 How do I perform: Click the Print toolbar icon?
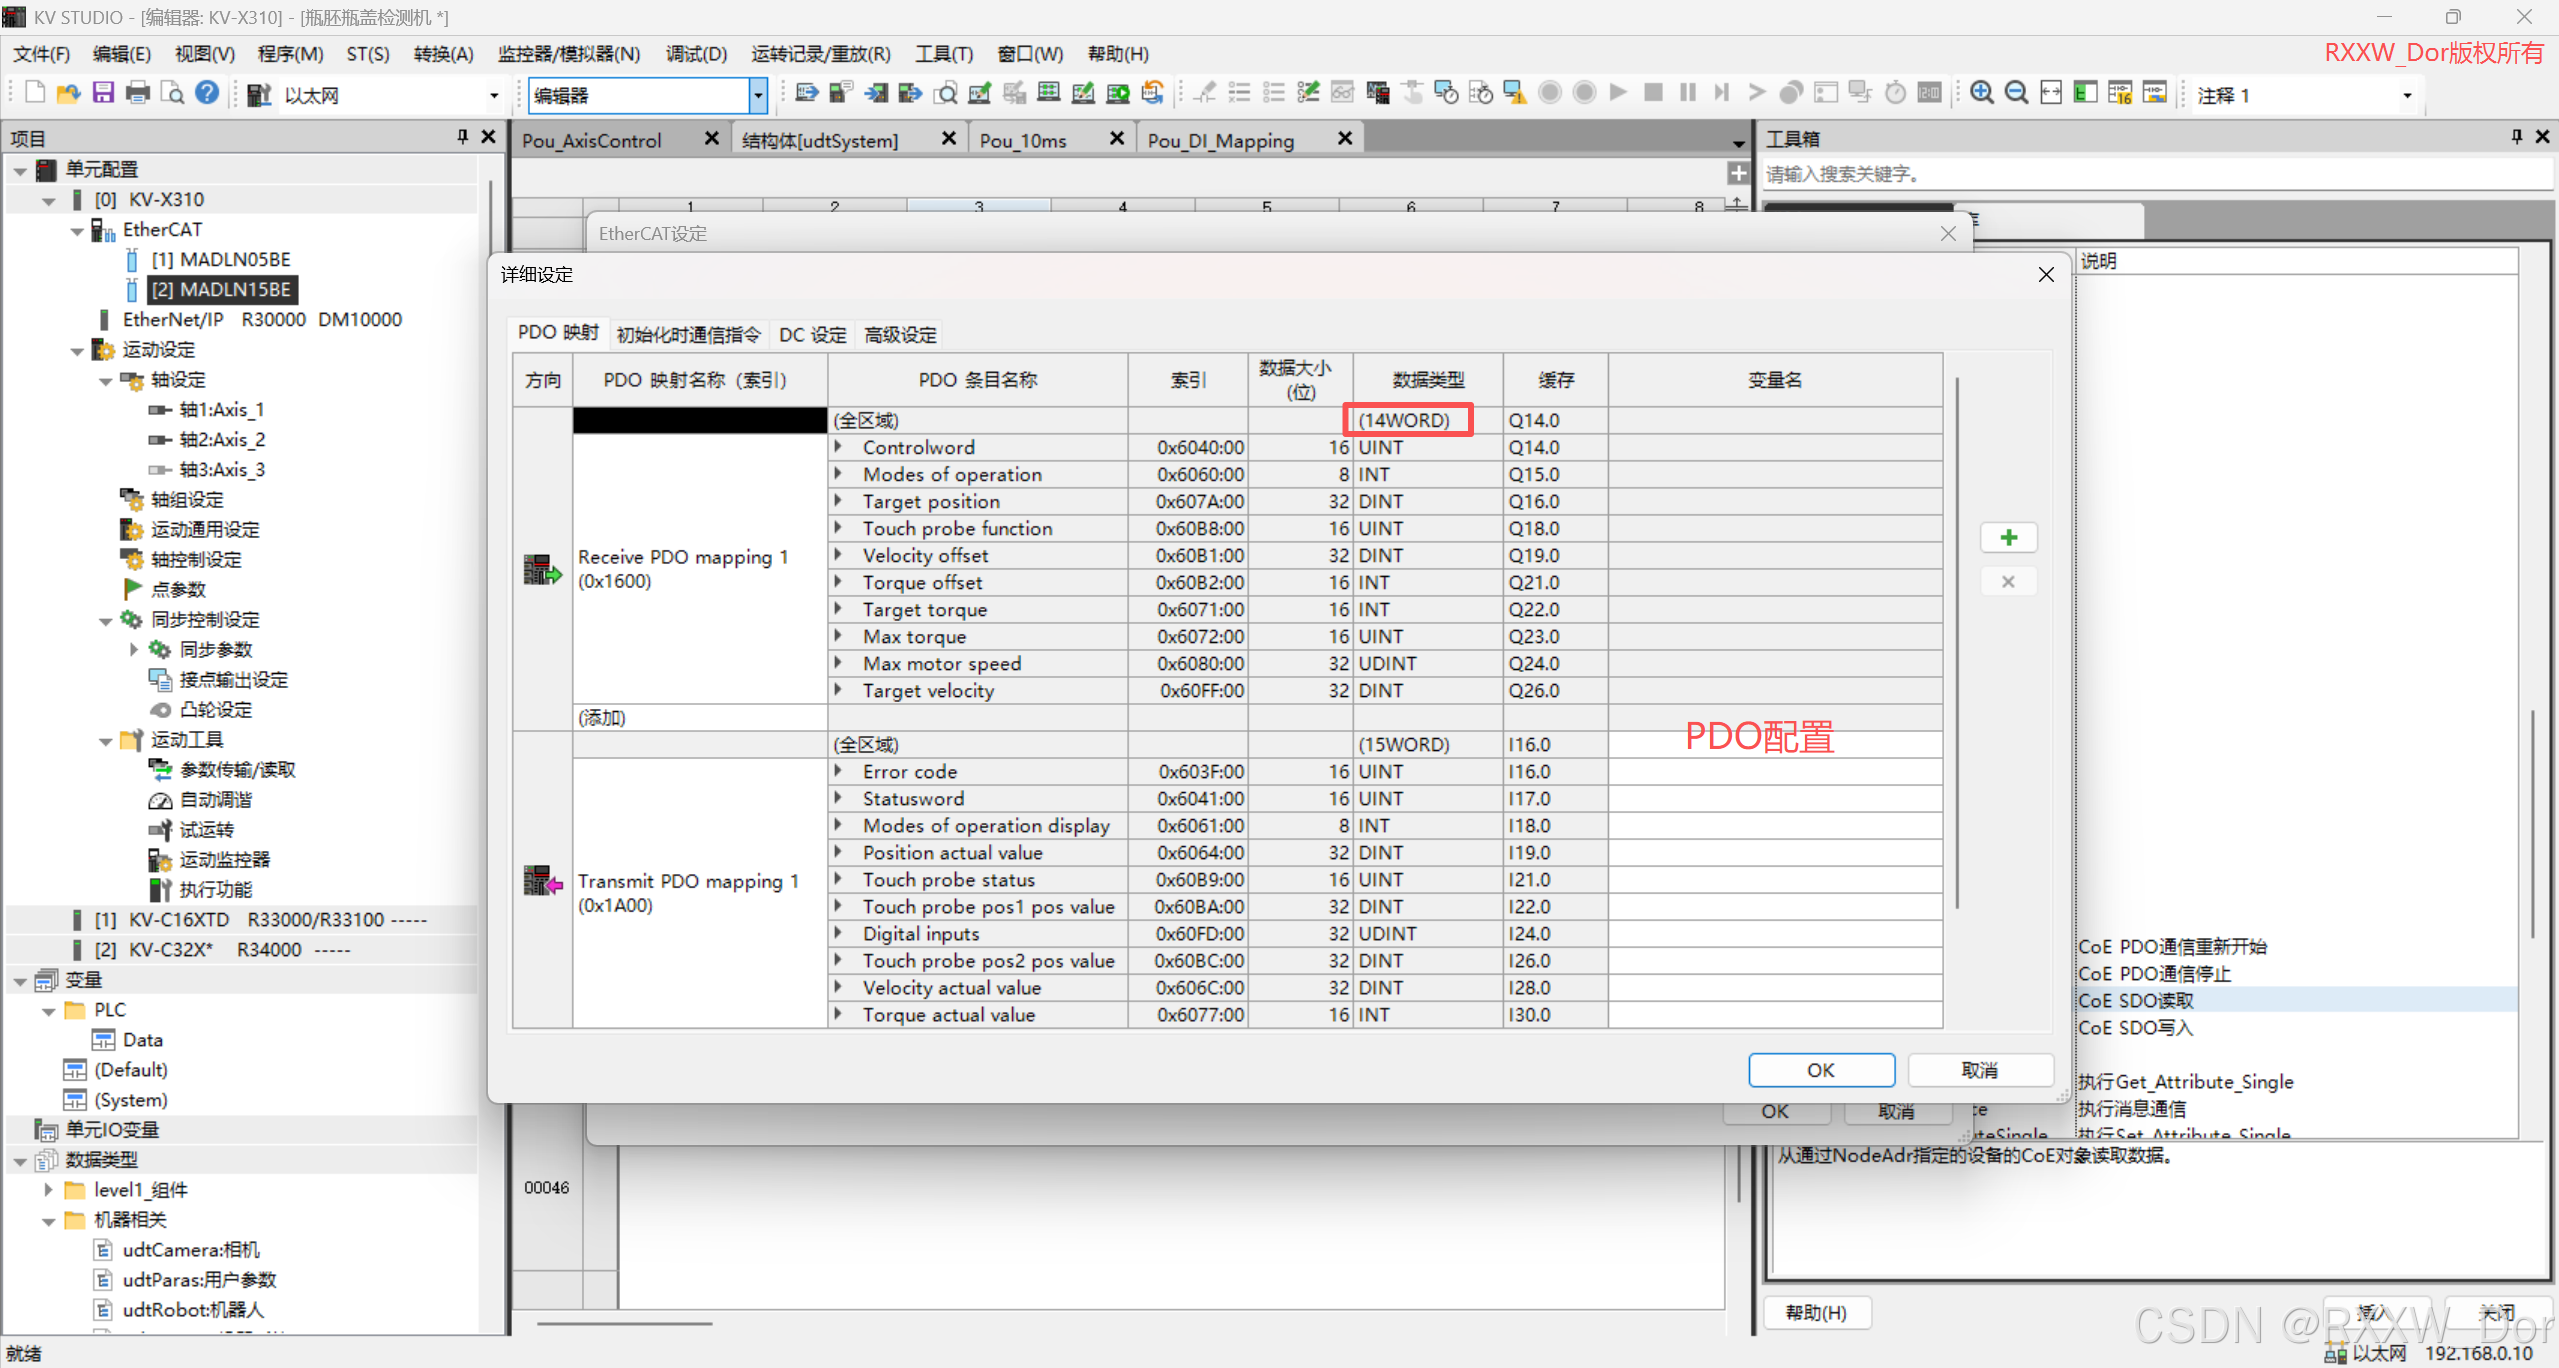coord(138,94)
